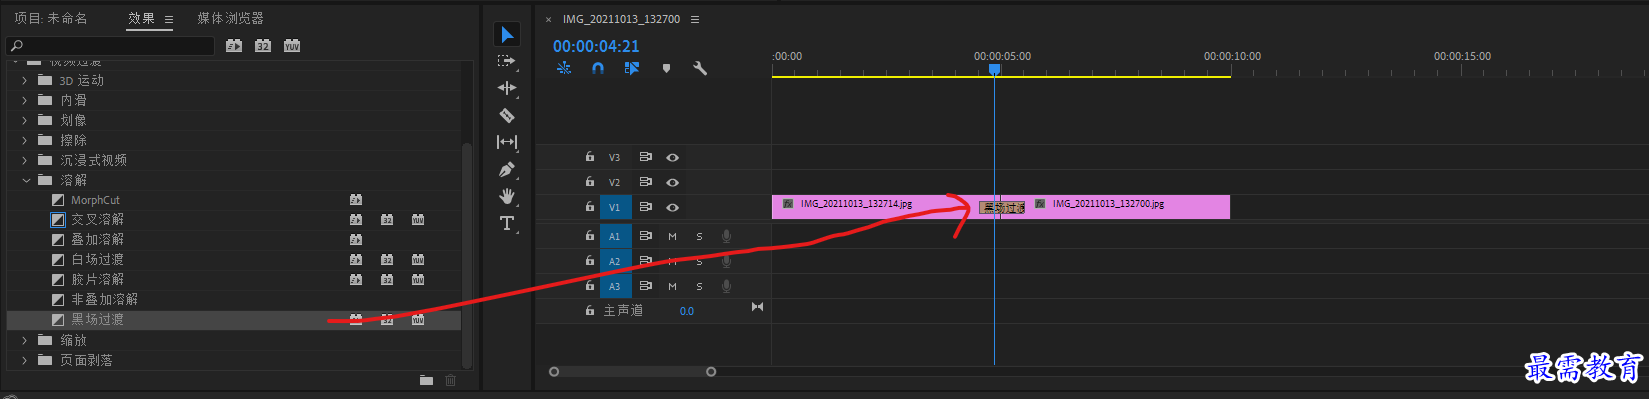Enable voice-over record on track A1
Image resolution: width=1649 pixels, height=399 pixels.
click(x=726, y=236)
